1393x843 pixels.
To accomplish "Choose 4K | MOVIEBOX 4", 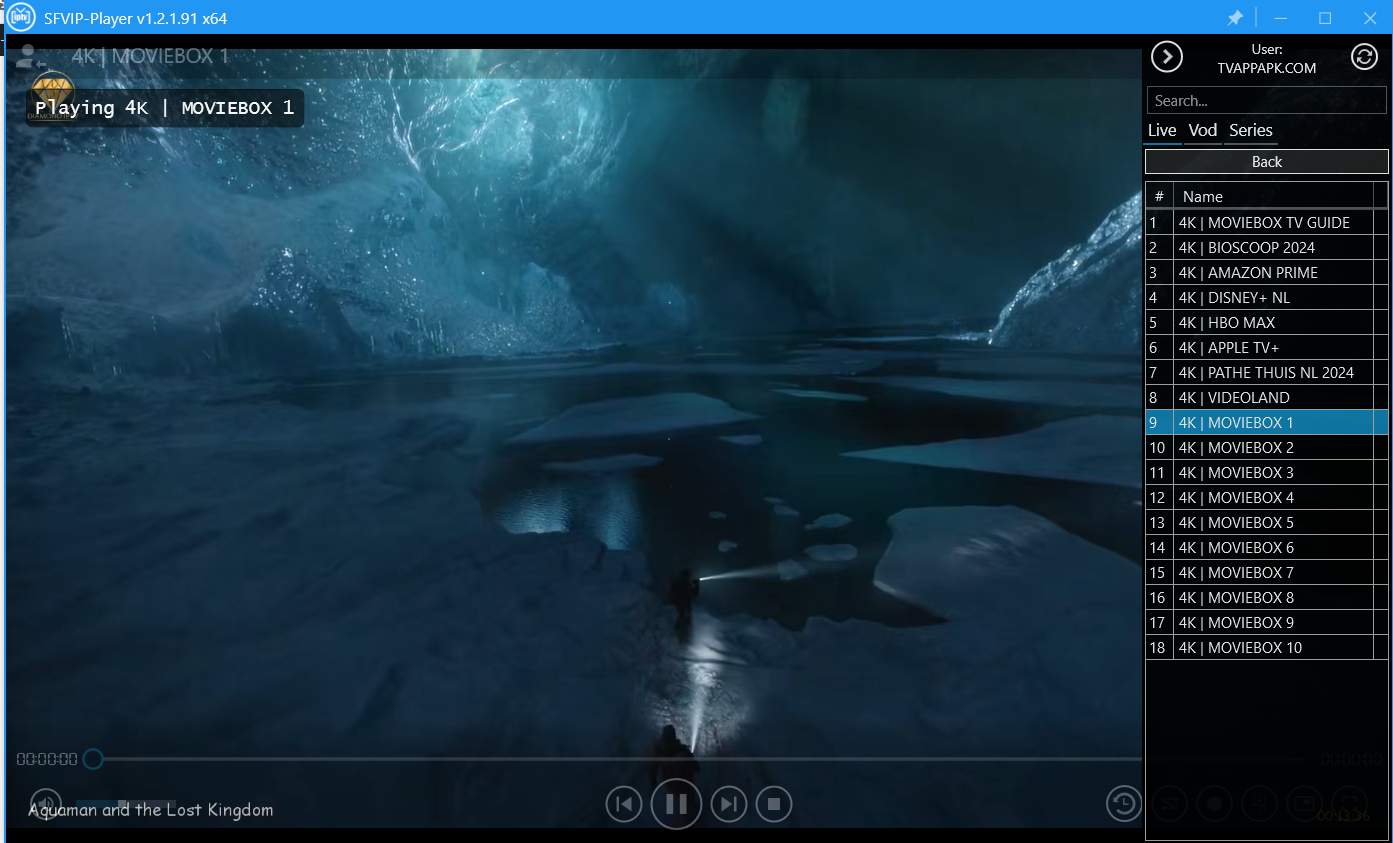I will coord(1266,497).
